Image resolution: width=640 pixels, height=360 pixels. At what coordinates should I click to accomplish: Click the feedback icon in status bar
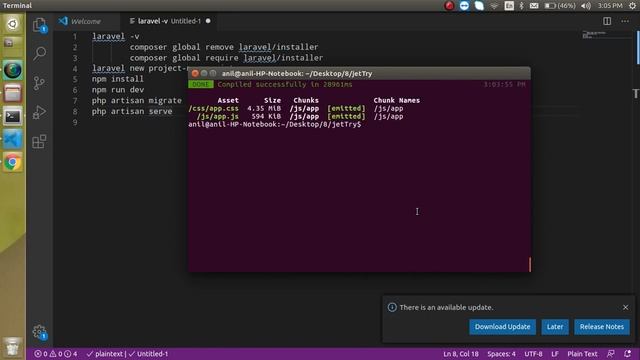[611, 354]
